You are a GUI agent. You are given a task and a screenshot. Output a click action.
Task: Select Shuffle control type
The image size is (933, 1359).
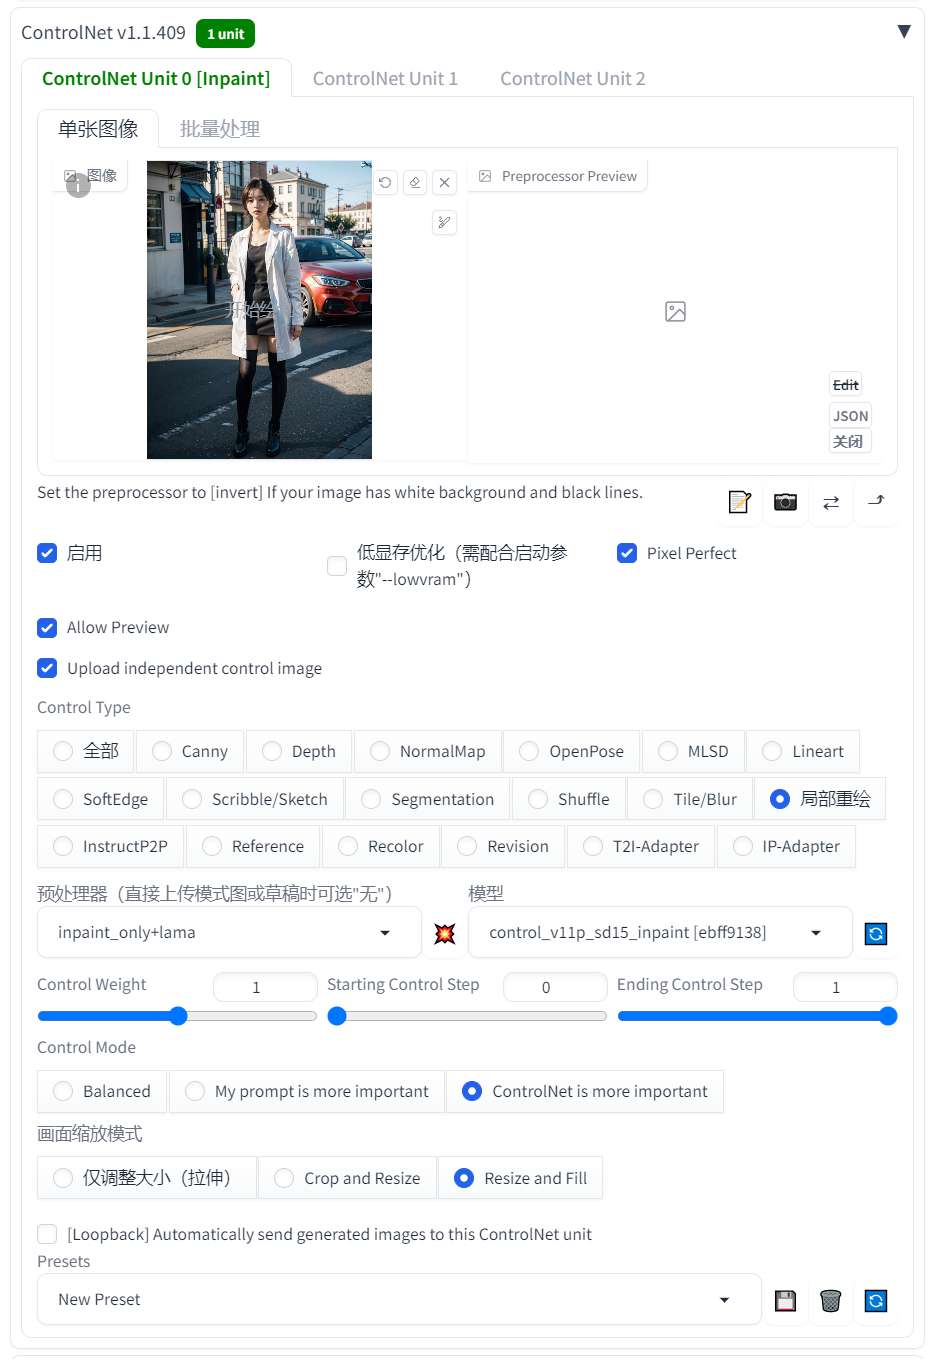tap(568, 799)
